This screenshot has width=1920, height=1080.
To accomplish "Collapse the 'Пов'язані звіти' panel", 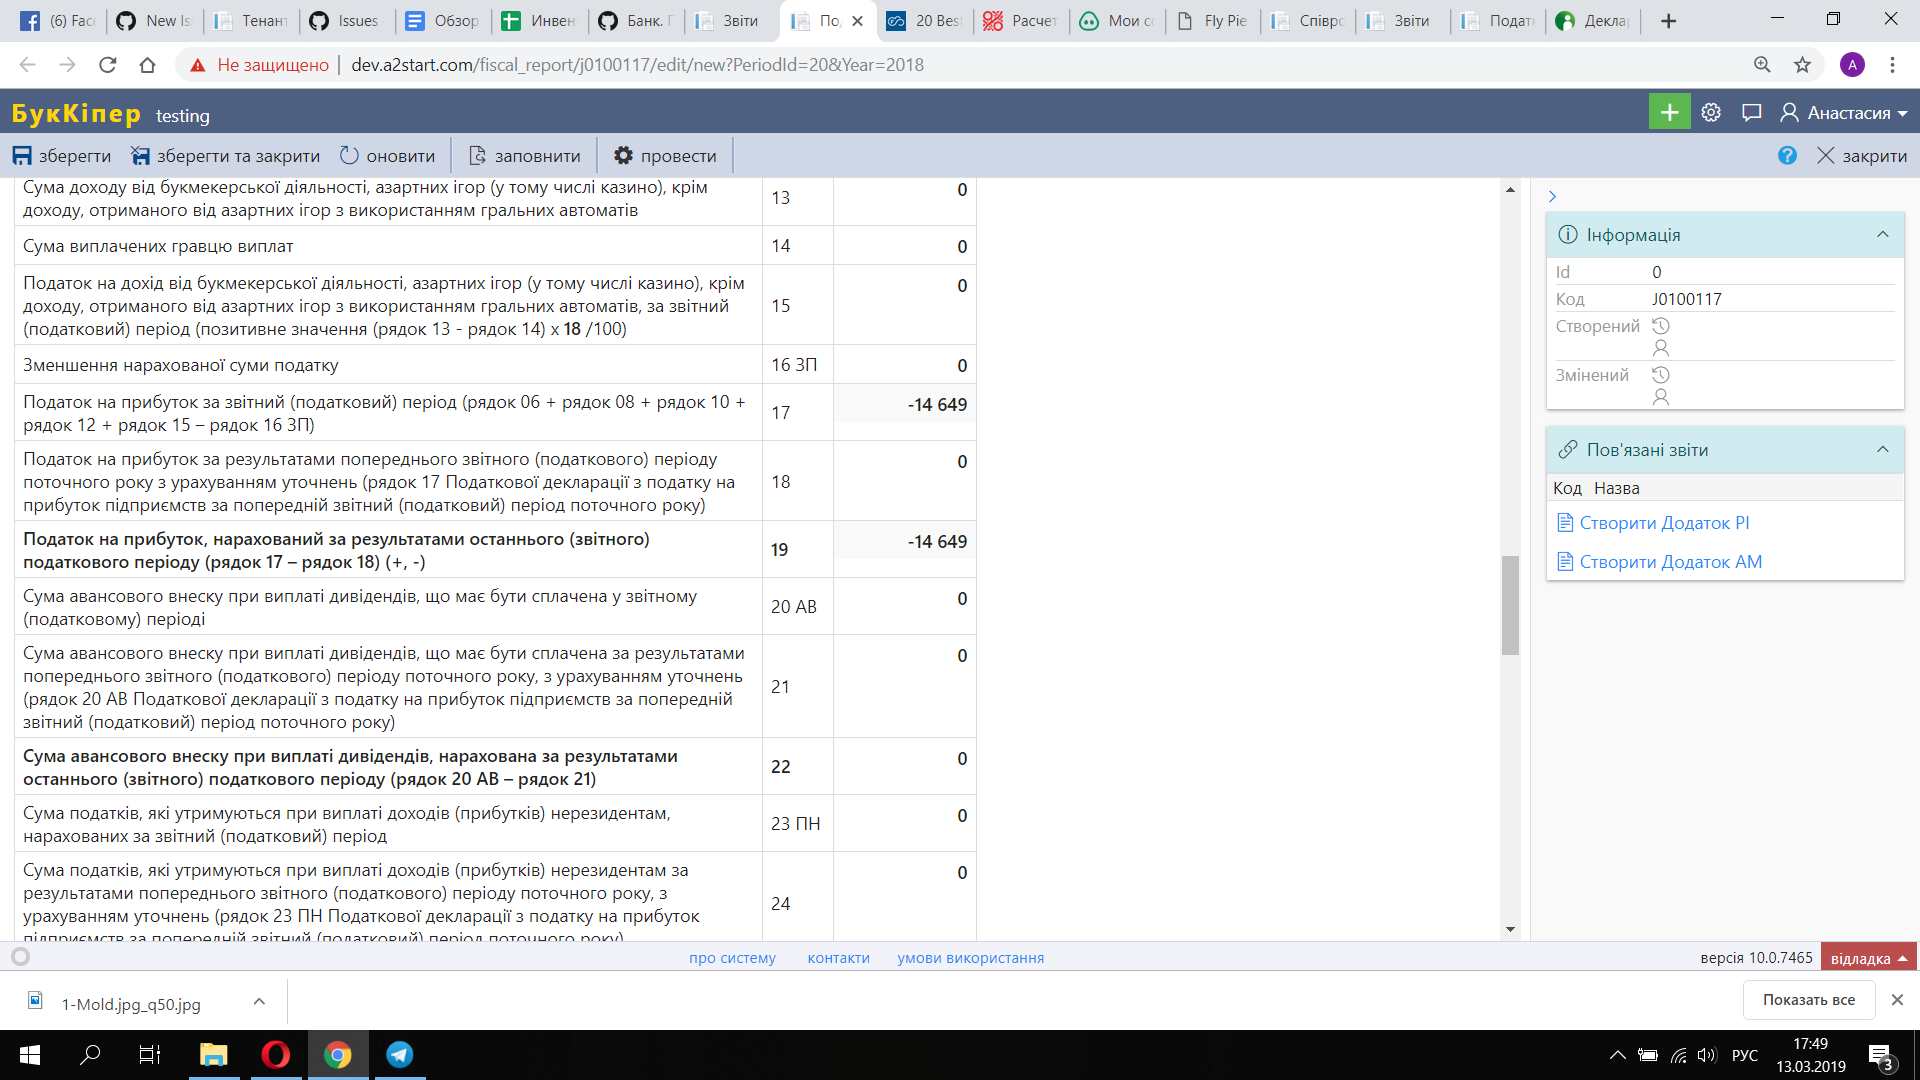I will [1882, 450].
